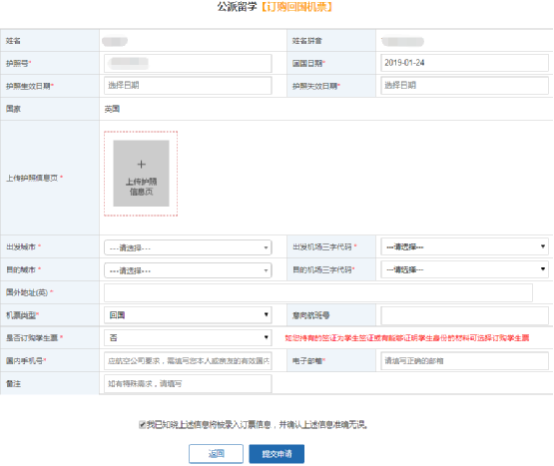Screen dimensions: 554x466
Task: Expand the 出发机场三字代码 dropdown
Action: pos(464,247)
